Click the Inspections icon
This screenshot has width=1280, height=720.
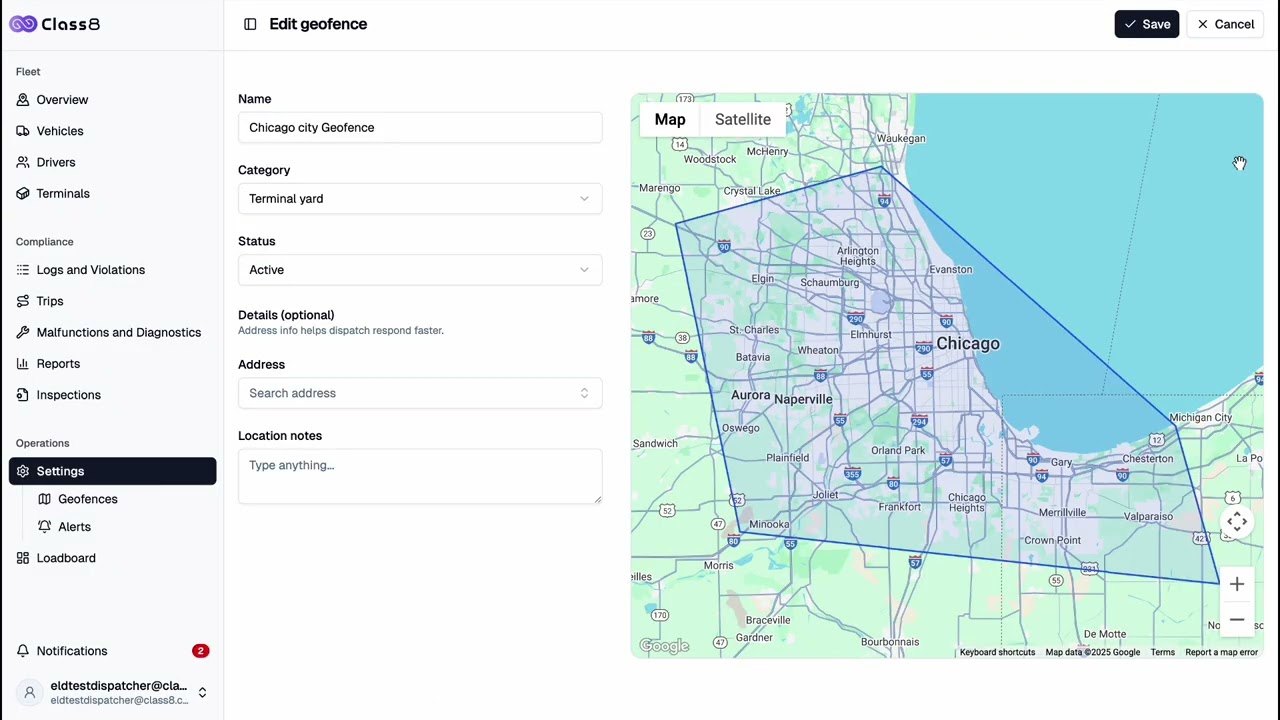click(x=23, y=395)
